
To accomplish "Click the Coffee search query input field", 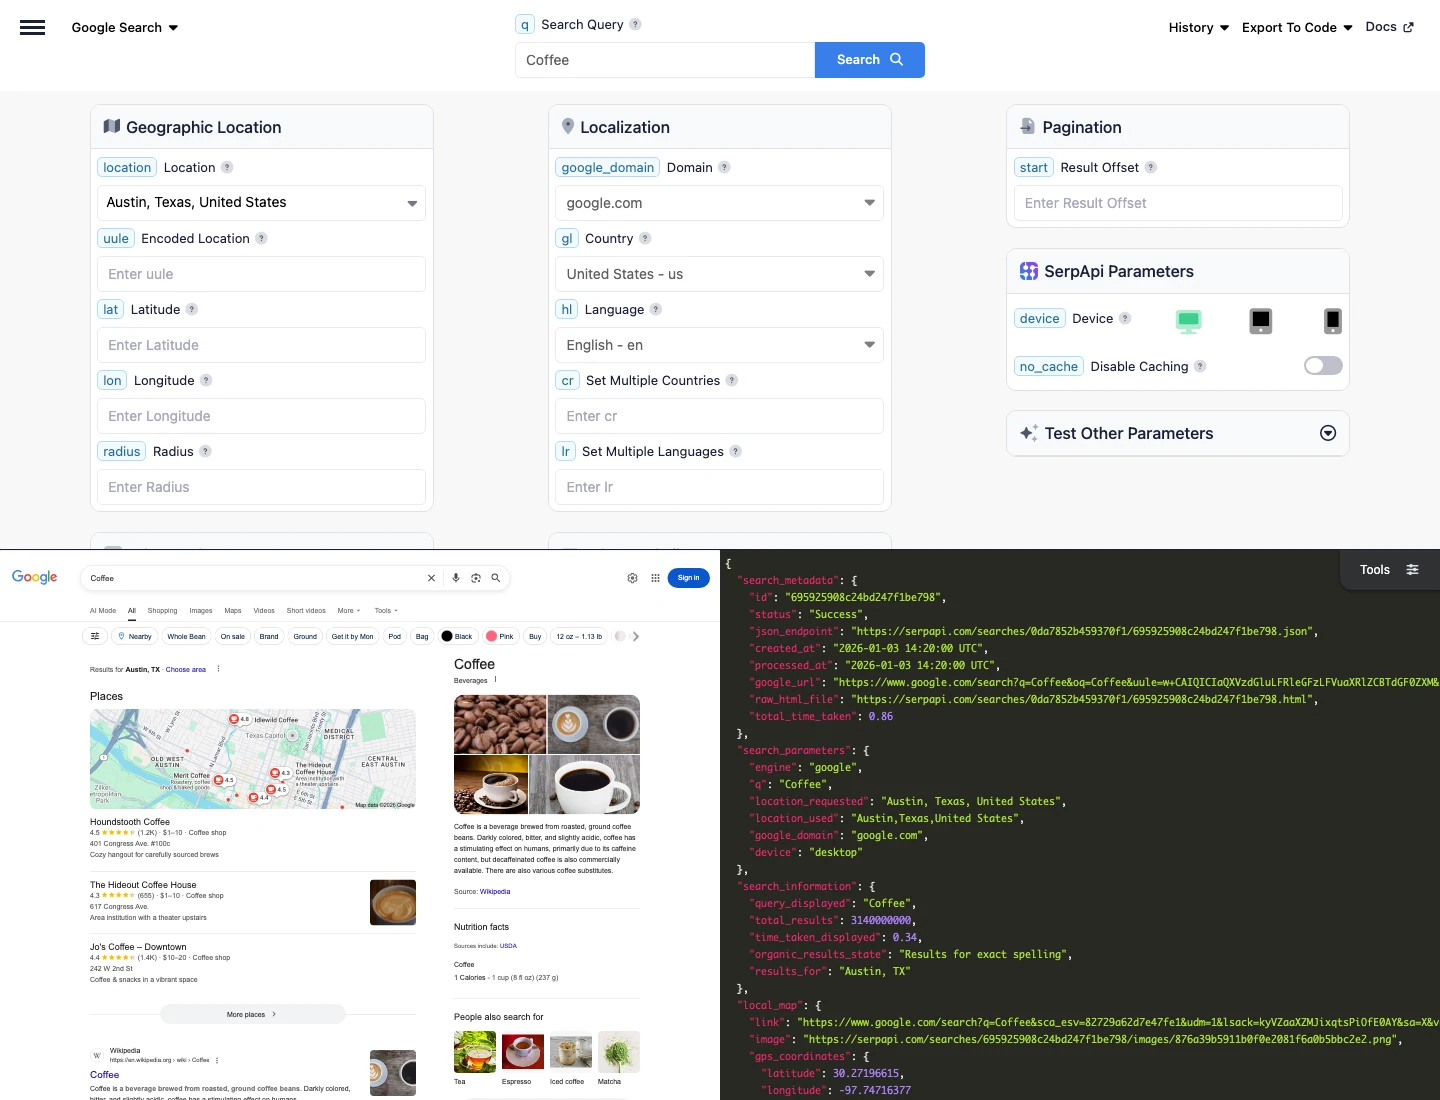I will pyautogui.click(x=665, y=60).
